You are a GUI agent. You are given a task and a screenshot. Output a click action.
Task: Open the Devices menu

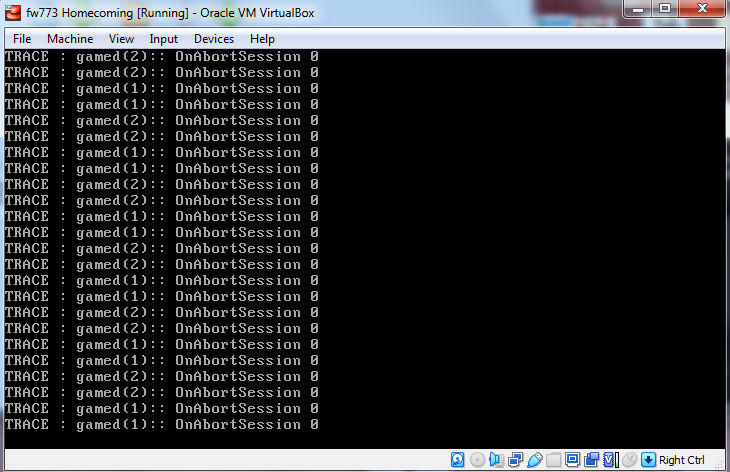(x=214, y=39)
